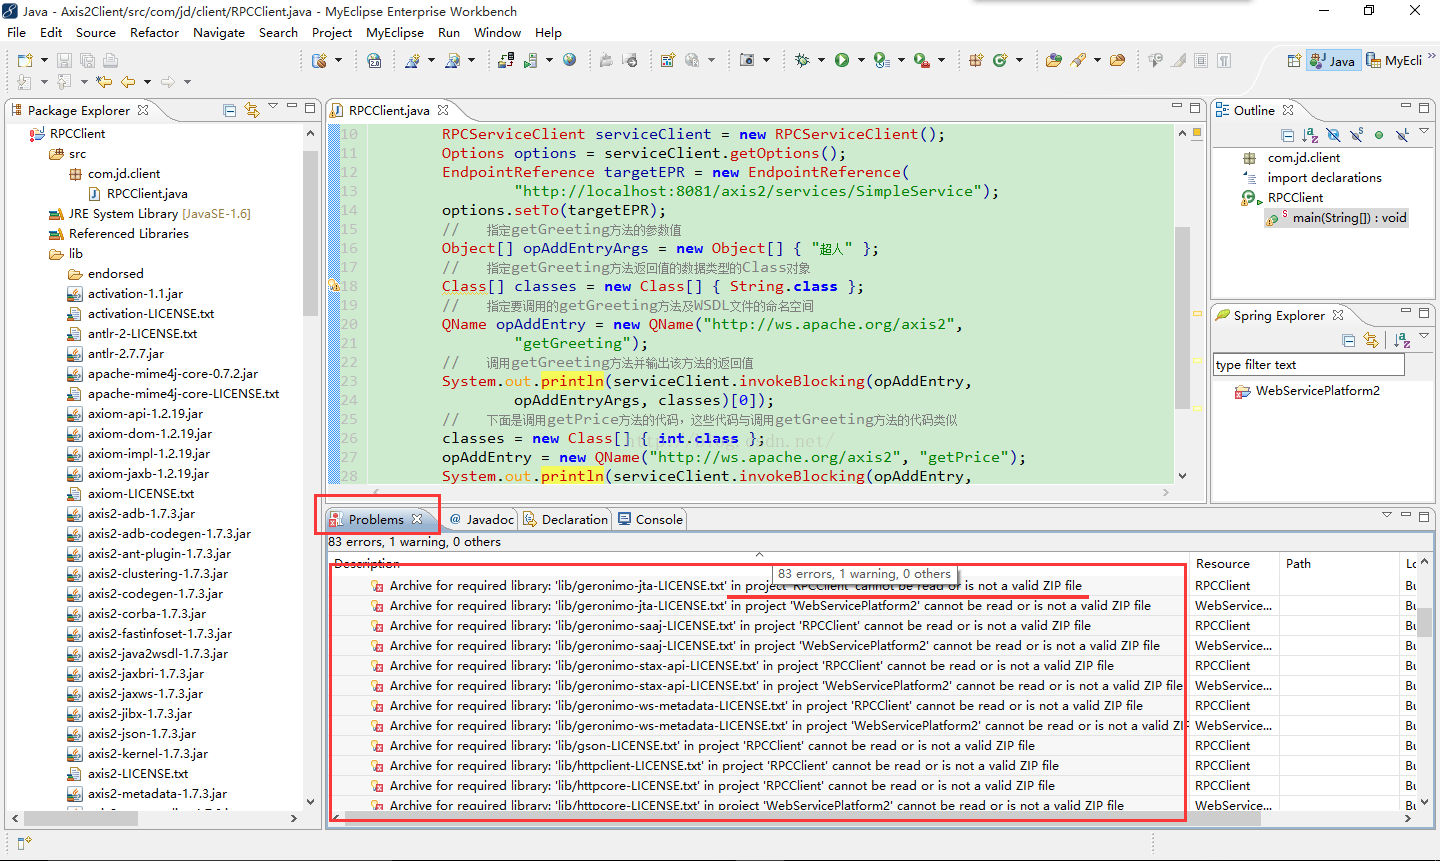Viewport: 1440px width, 861px height.
Task: Click the Debug bug icon in the toolbar
Action: coord(802,60)
